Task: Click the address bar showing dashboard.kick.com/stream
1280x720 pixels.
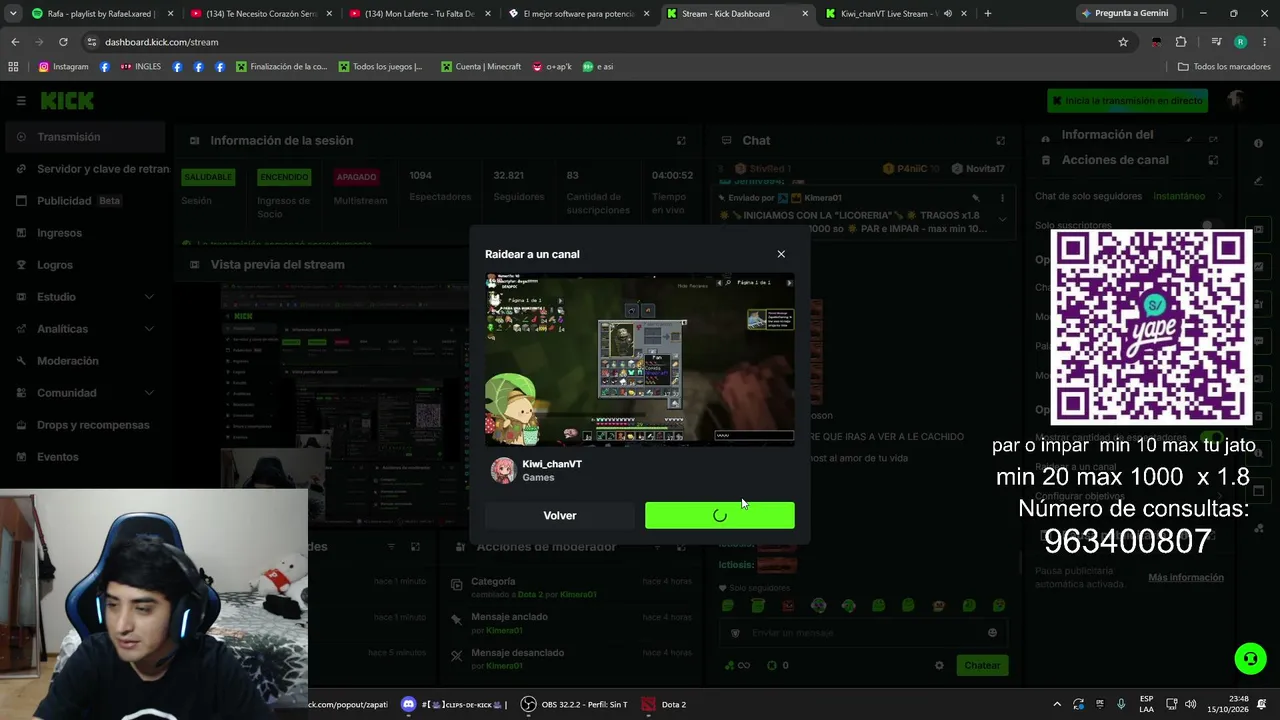Action: point(600,42)
